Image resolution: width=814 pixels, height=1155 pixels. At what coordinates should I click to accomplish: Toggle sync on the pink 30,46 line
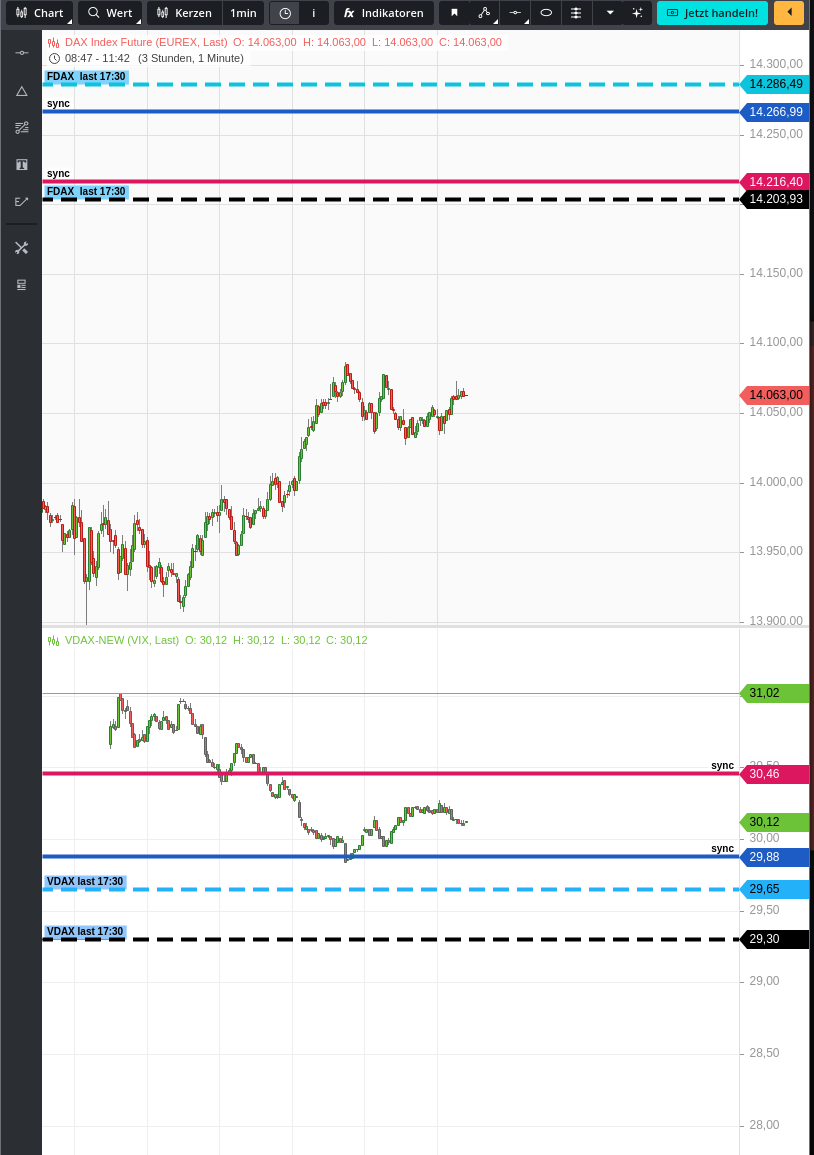point(722,765)
